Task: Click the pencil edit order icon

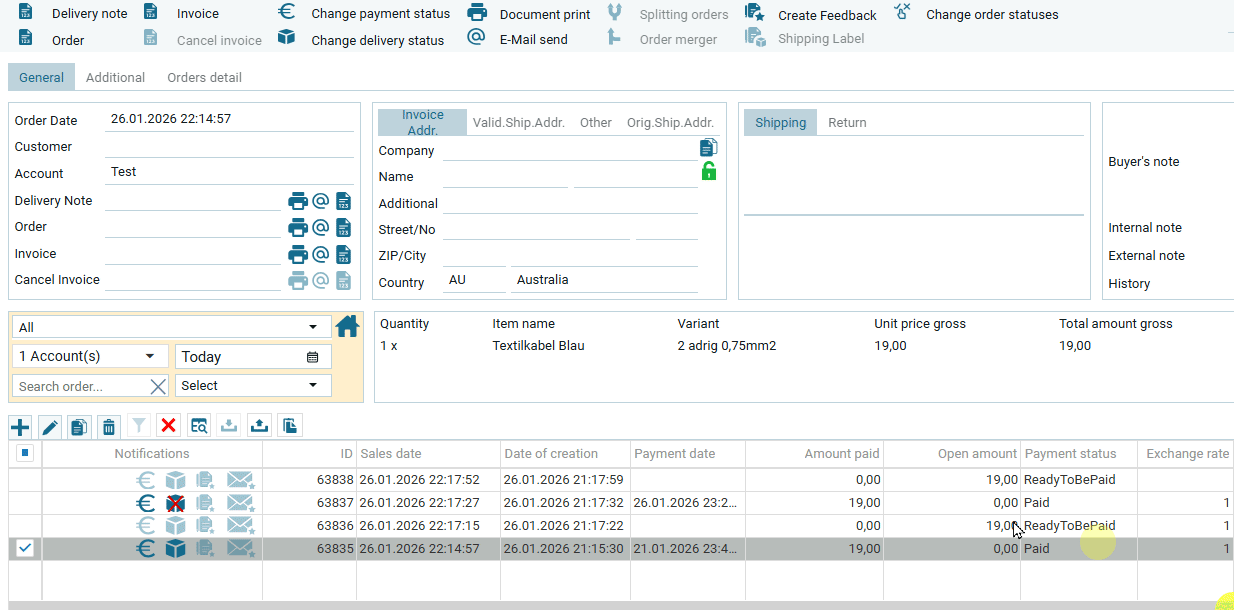Action: 50,427
